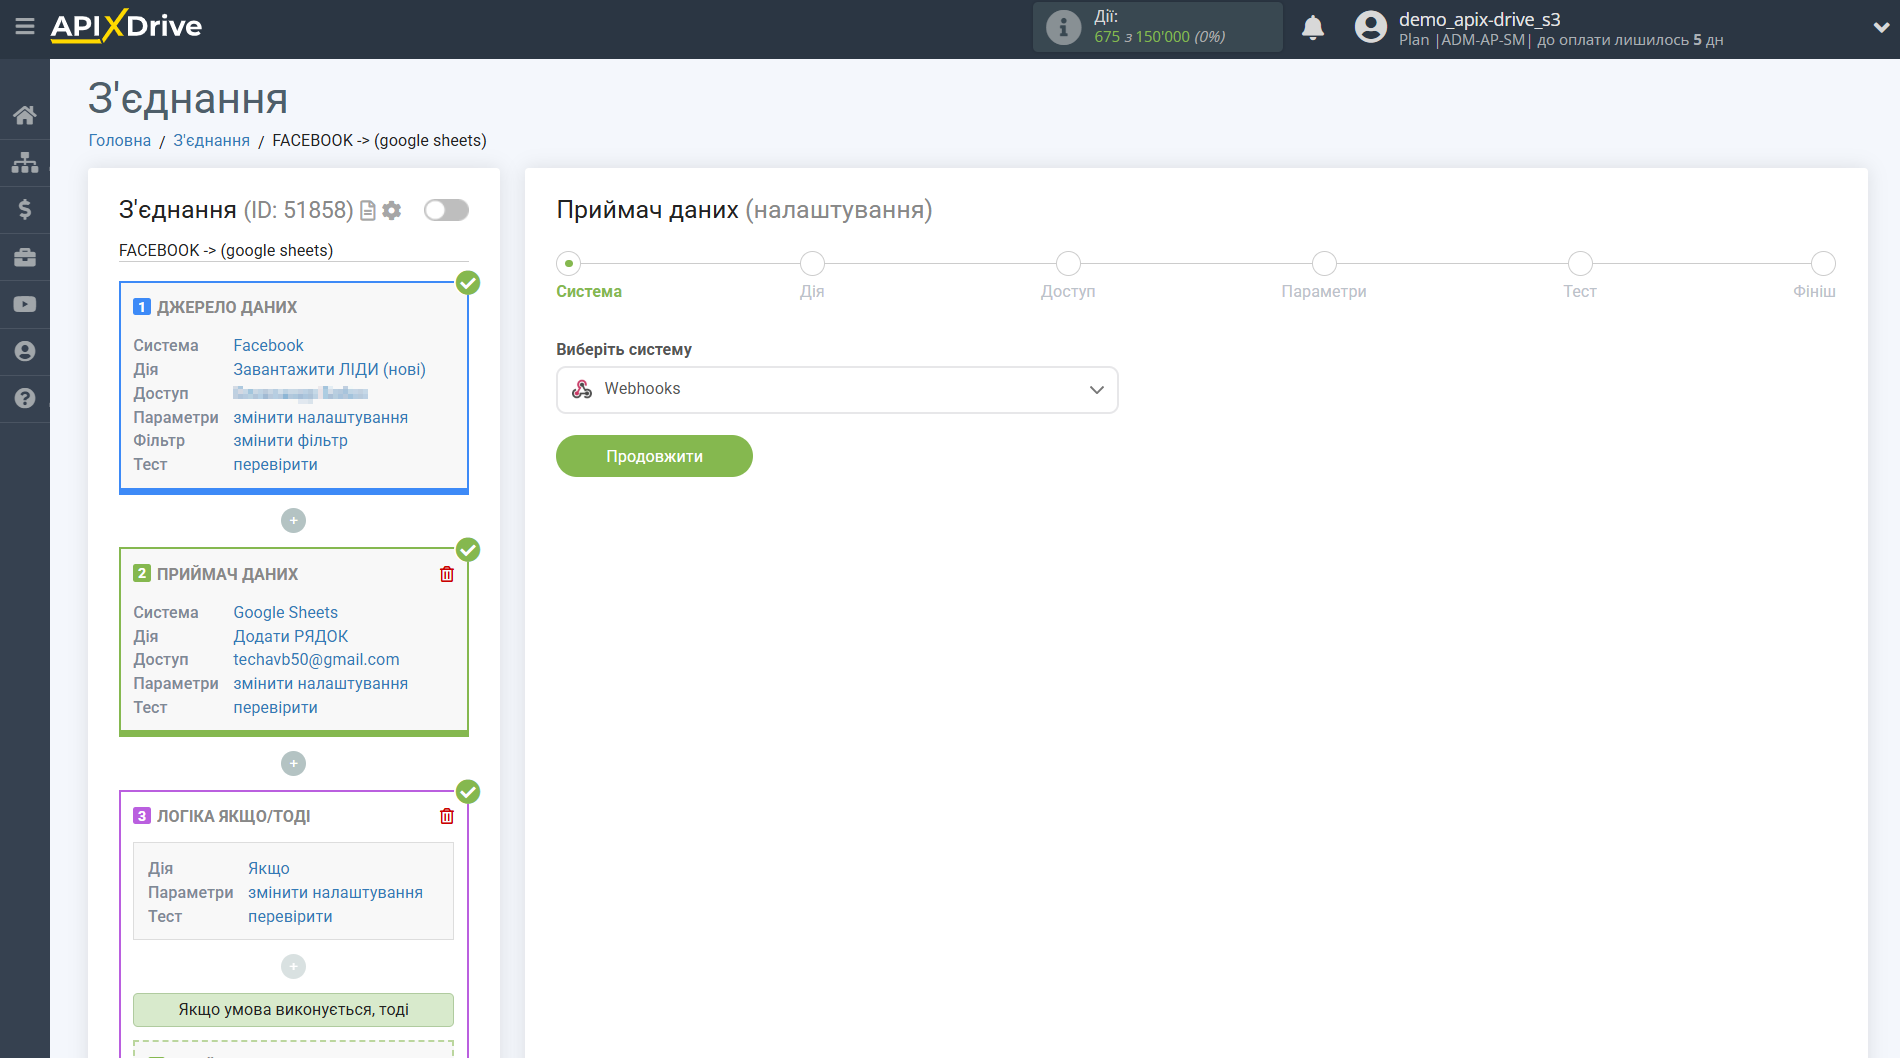Open the help question sidebar icon

point(25,398)
